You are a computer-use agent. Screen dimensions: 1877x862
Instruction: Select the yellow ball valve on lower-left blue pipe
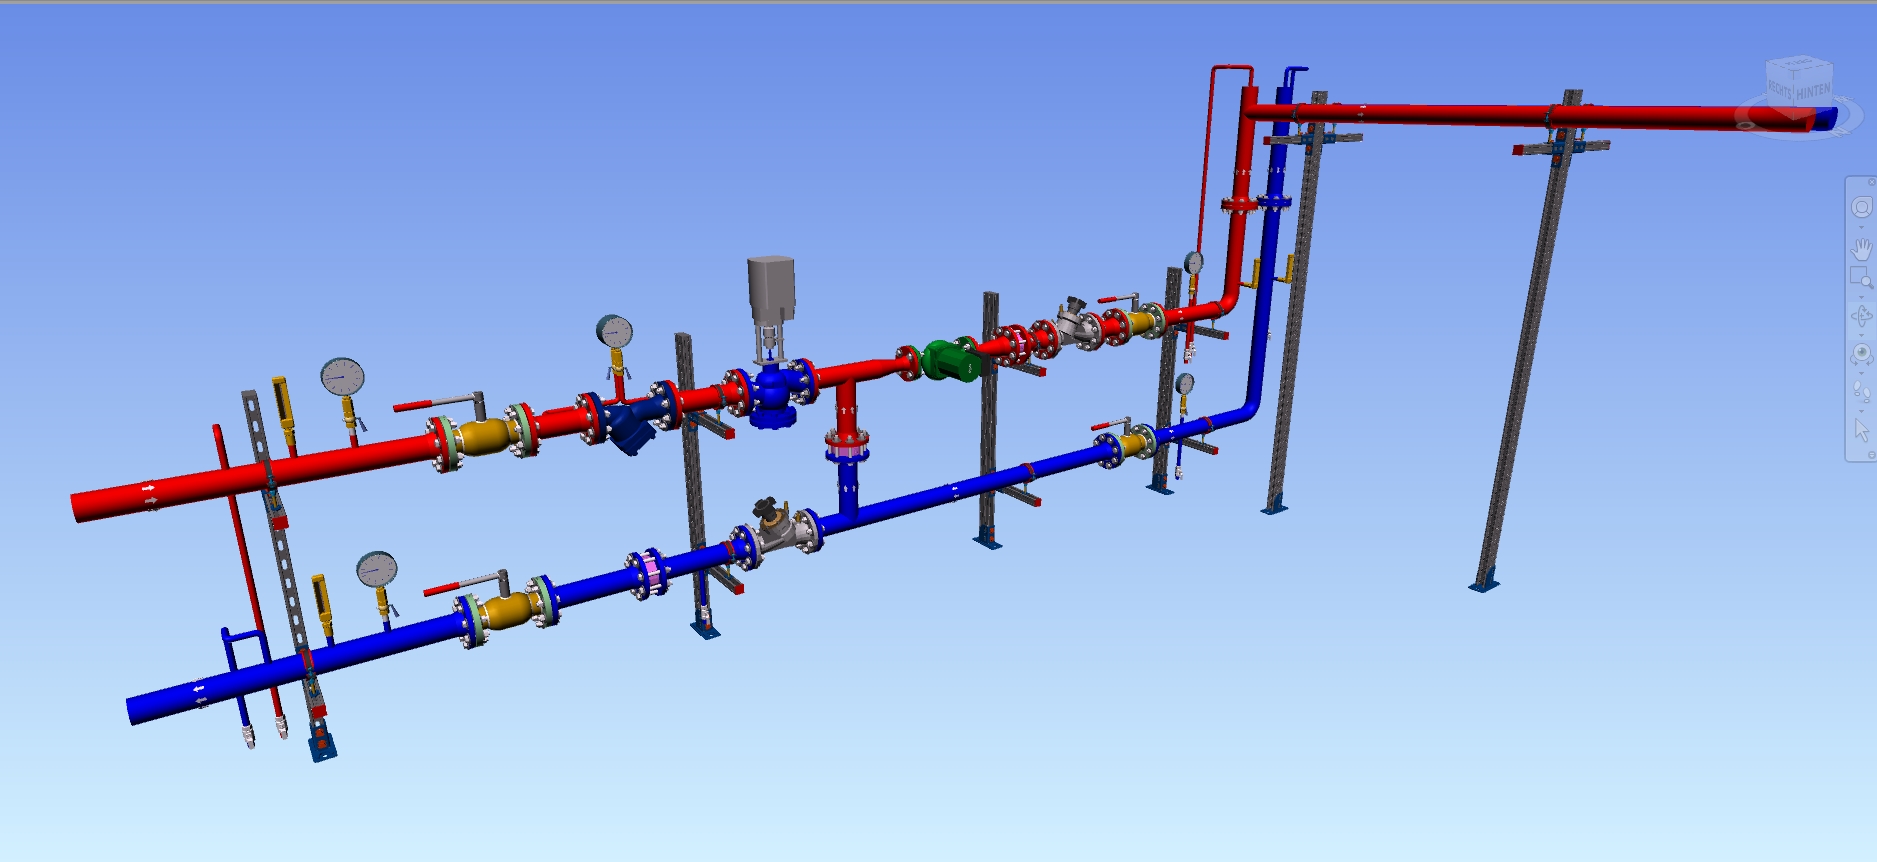(x=506, y=611)
